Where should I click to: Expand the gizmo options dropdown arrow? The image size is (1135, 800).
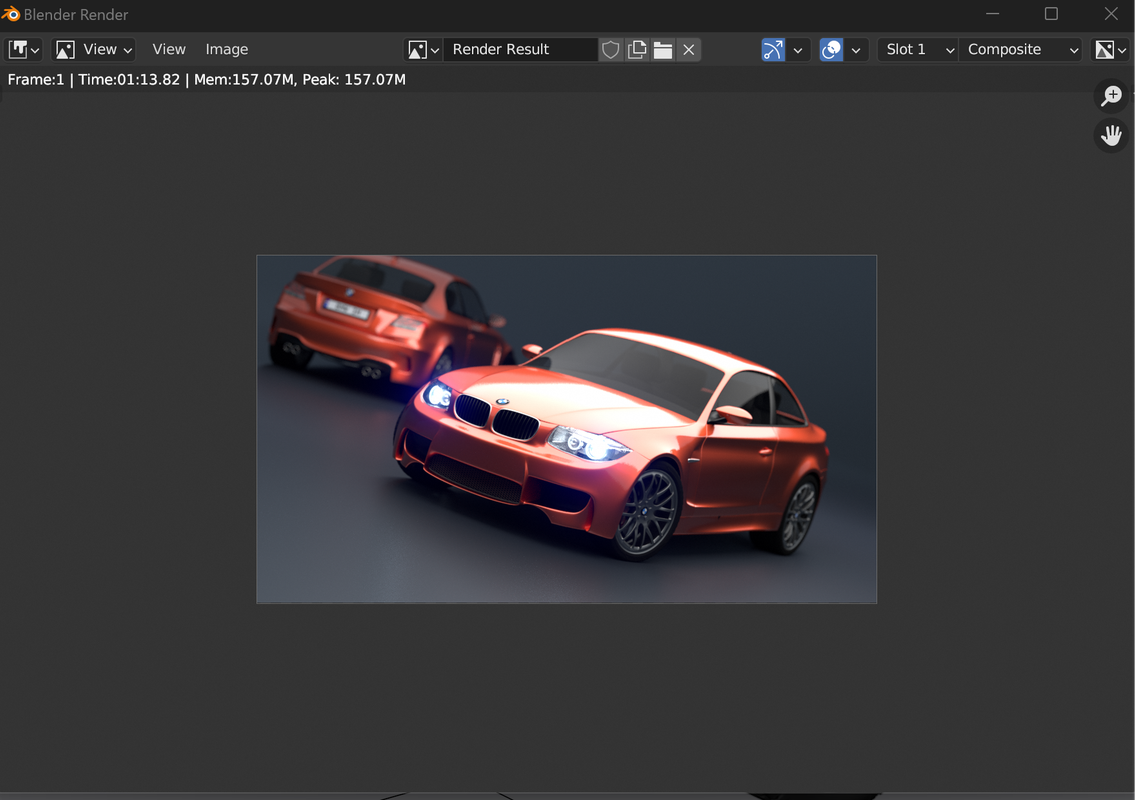tap(798, 49)
